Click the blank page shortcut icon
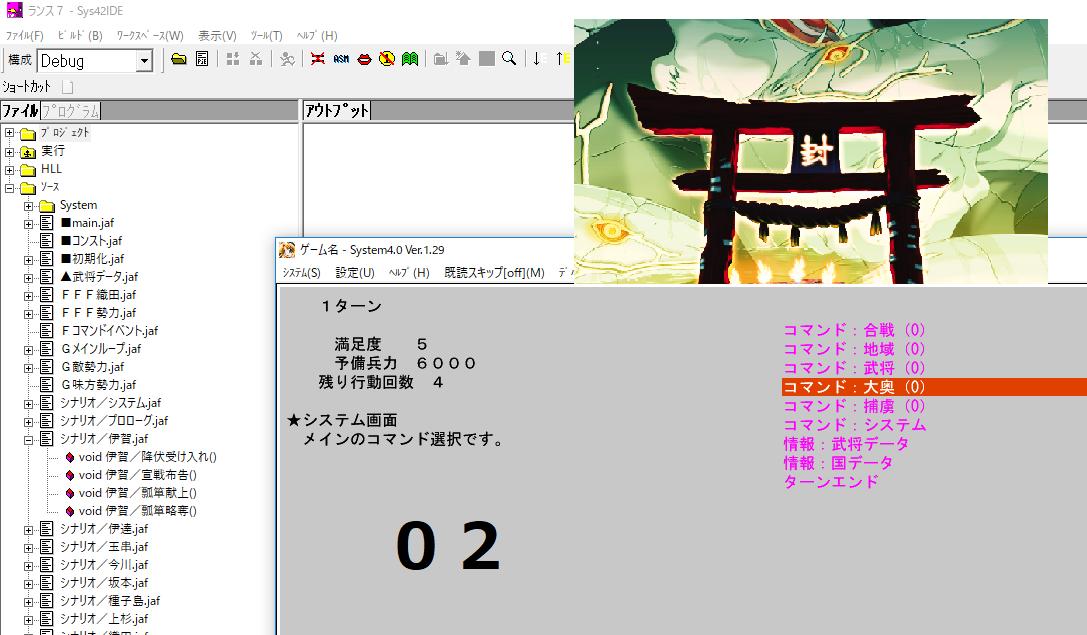The image size is (1087, 635). (67, 87)
